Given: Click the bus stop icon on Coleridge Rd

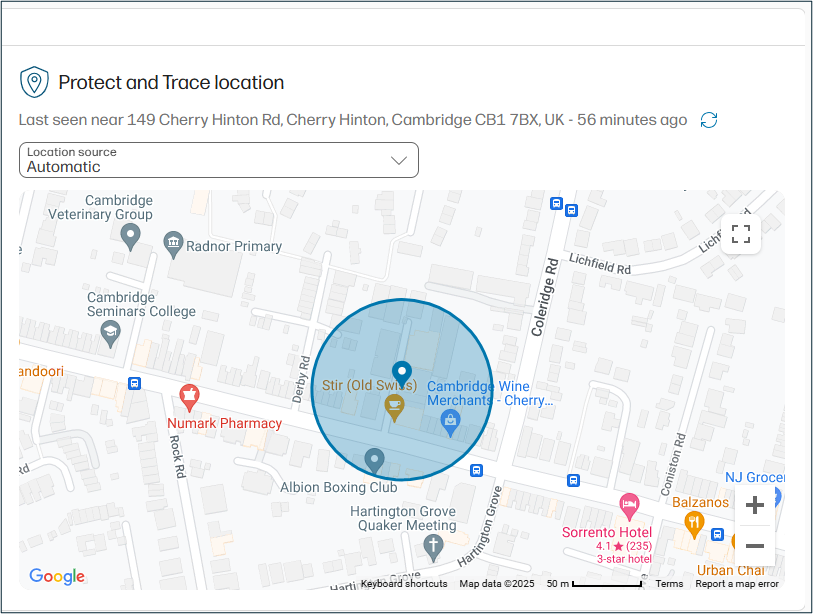Looking at the screenshot, I should [x=556, y=203].
